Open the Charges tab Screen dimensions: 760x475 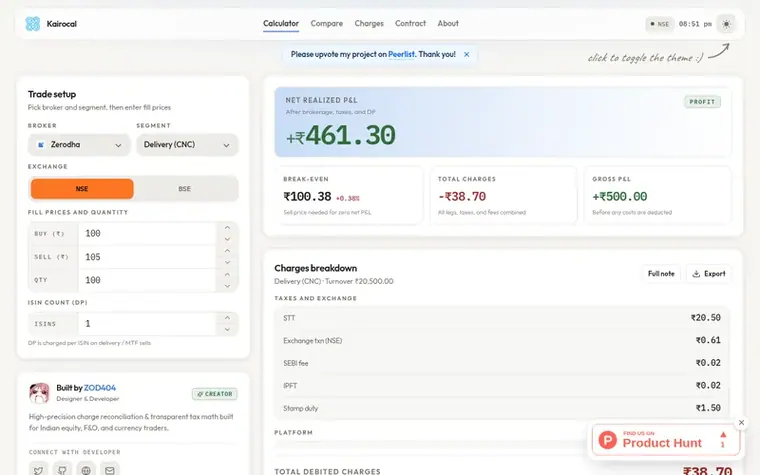click(x=369, y=23)
